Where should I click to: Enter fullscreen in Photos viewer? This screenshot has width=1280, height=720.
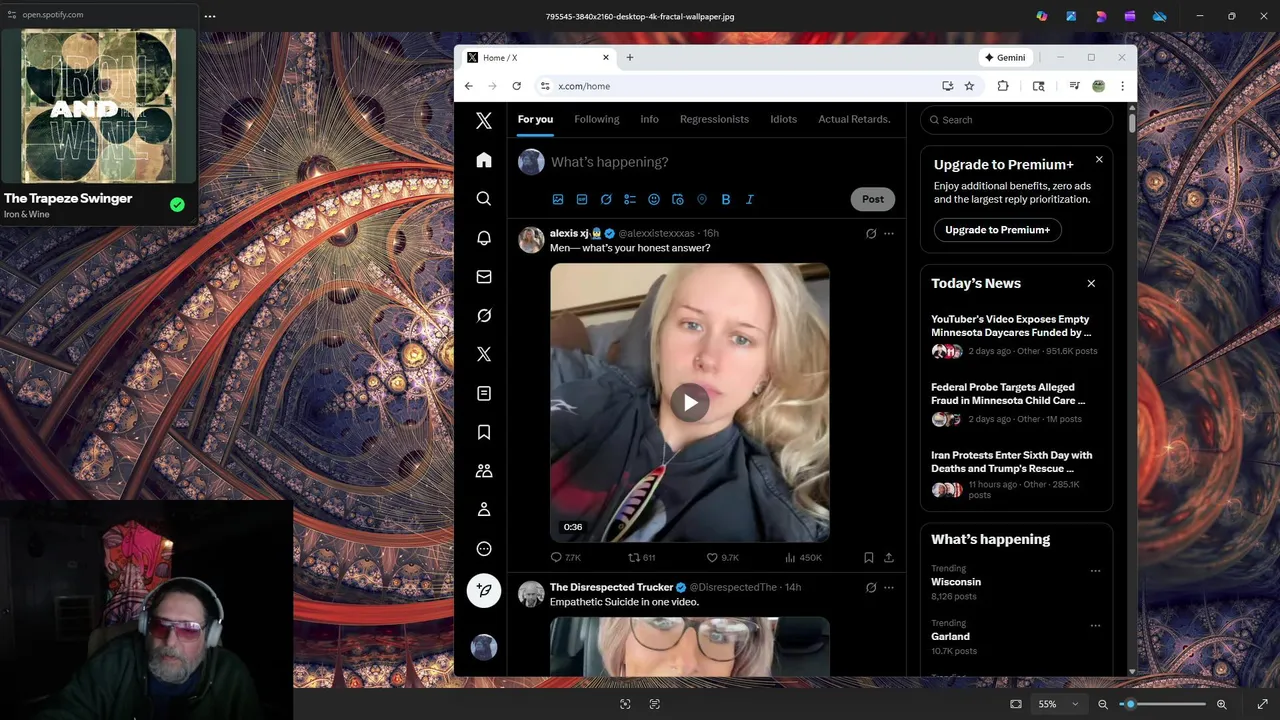[x=1262, y=704]
